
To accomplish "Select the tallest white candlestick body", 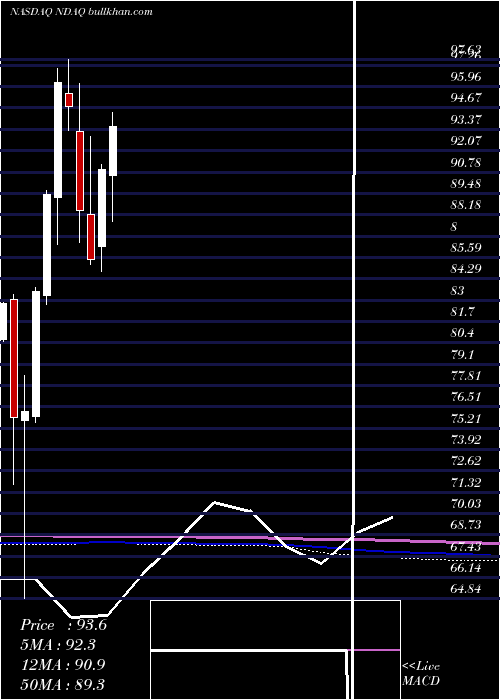I will (36, 354).
